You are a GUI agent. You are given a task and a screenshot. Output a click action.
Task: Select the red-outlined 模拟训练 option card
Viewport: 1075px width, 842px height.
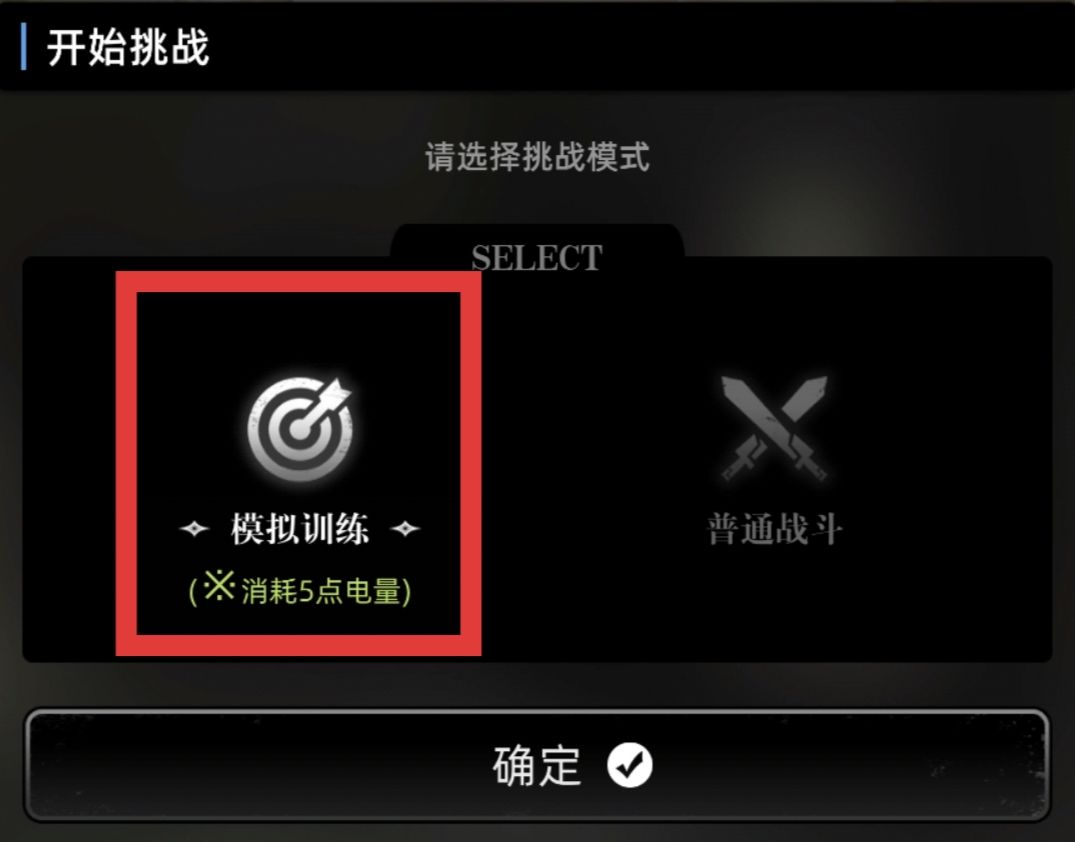click(x=298, y=464)
